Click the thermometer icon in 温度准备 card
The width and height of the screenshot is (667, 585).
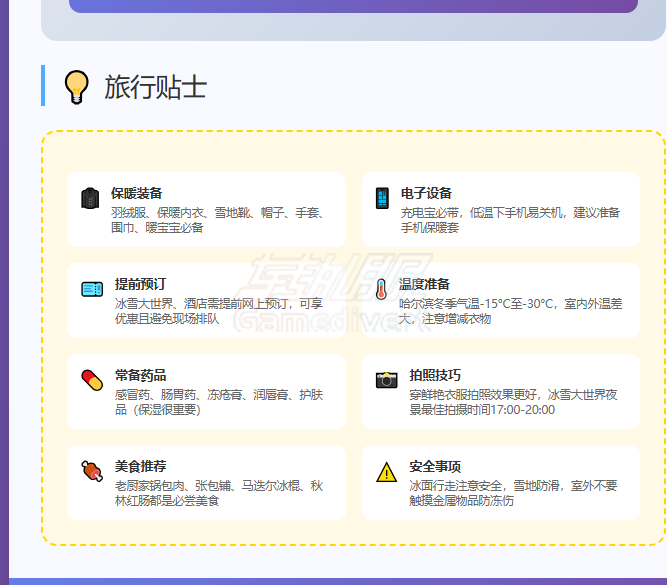tap(381, 289)
